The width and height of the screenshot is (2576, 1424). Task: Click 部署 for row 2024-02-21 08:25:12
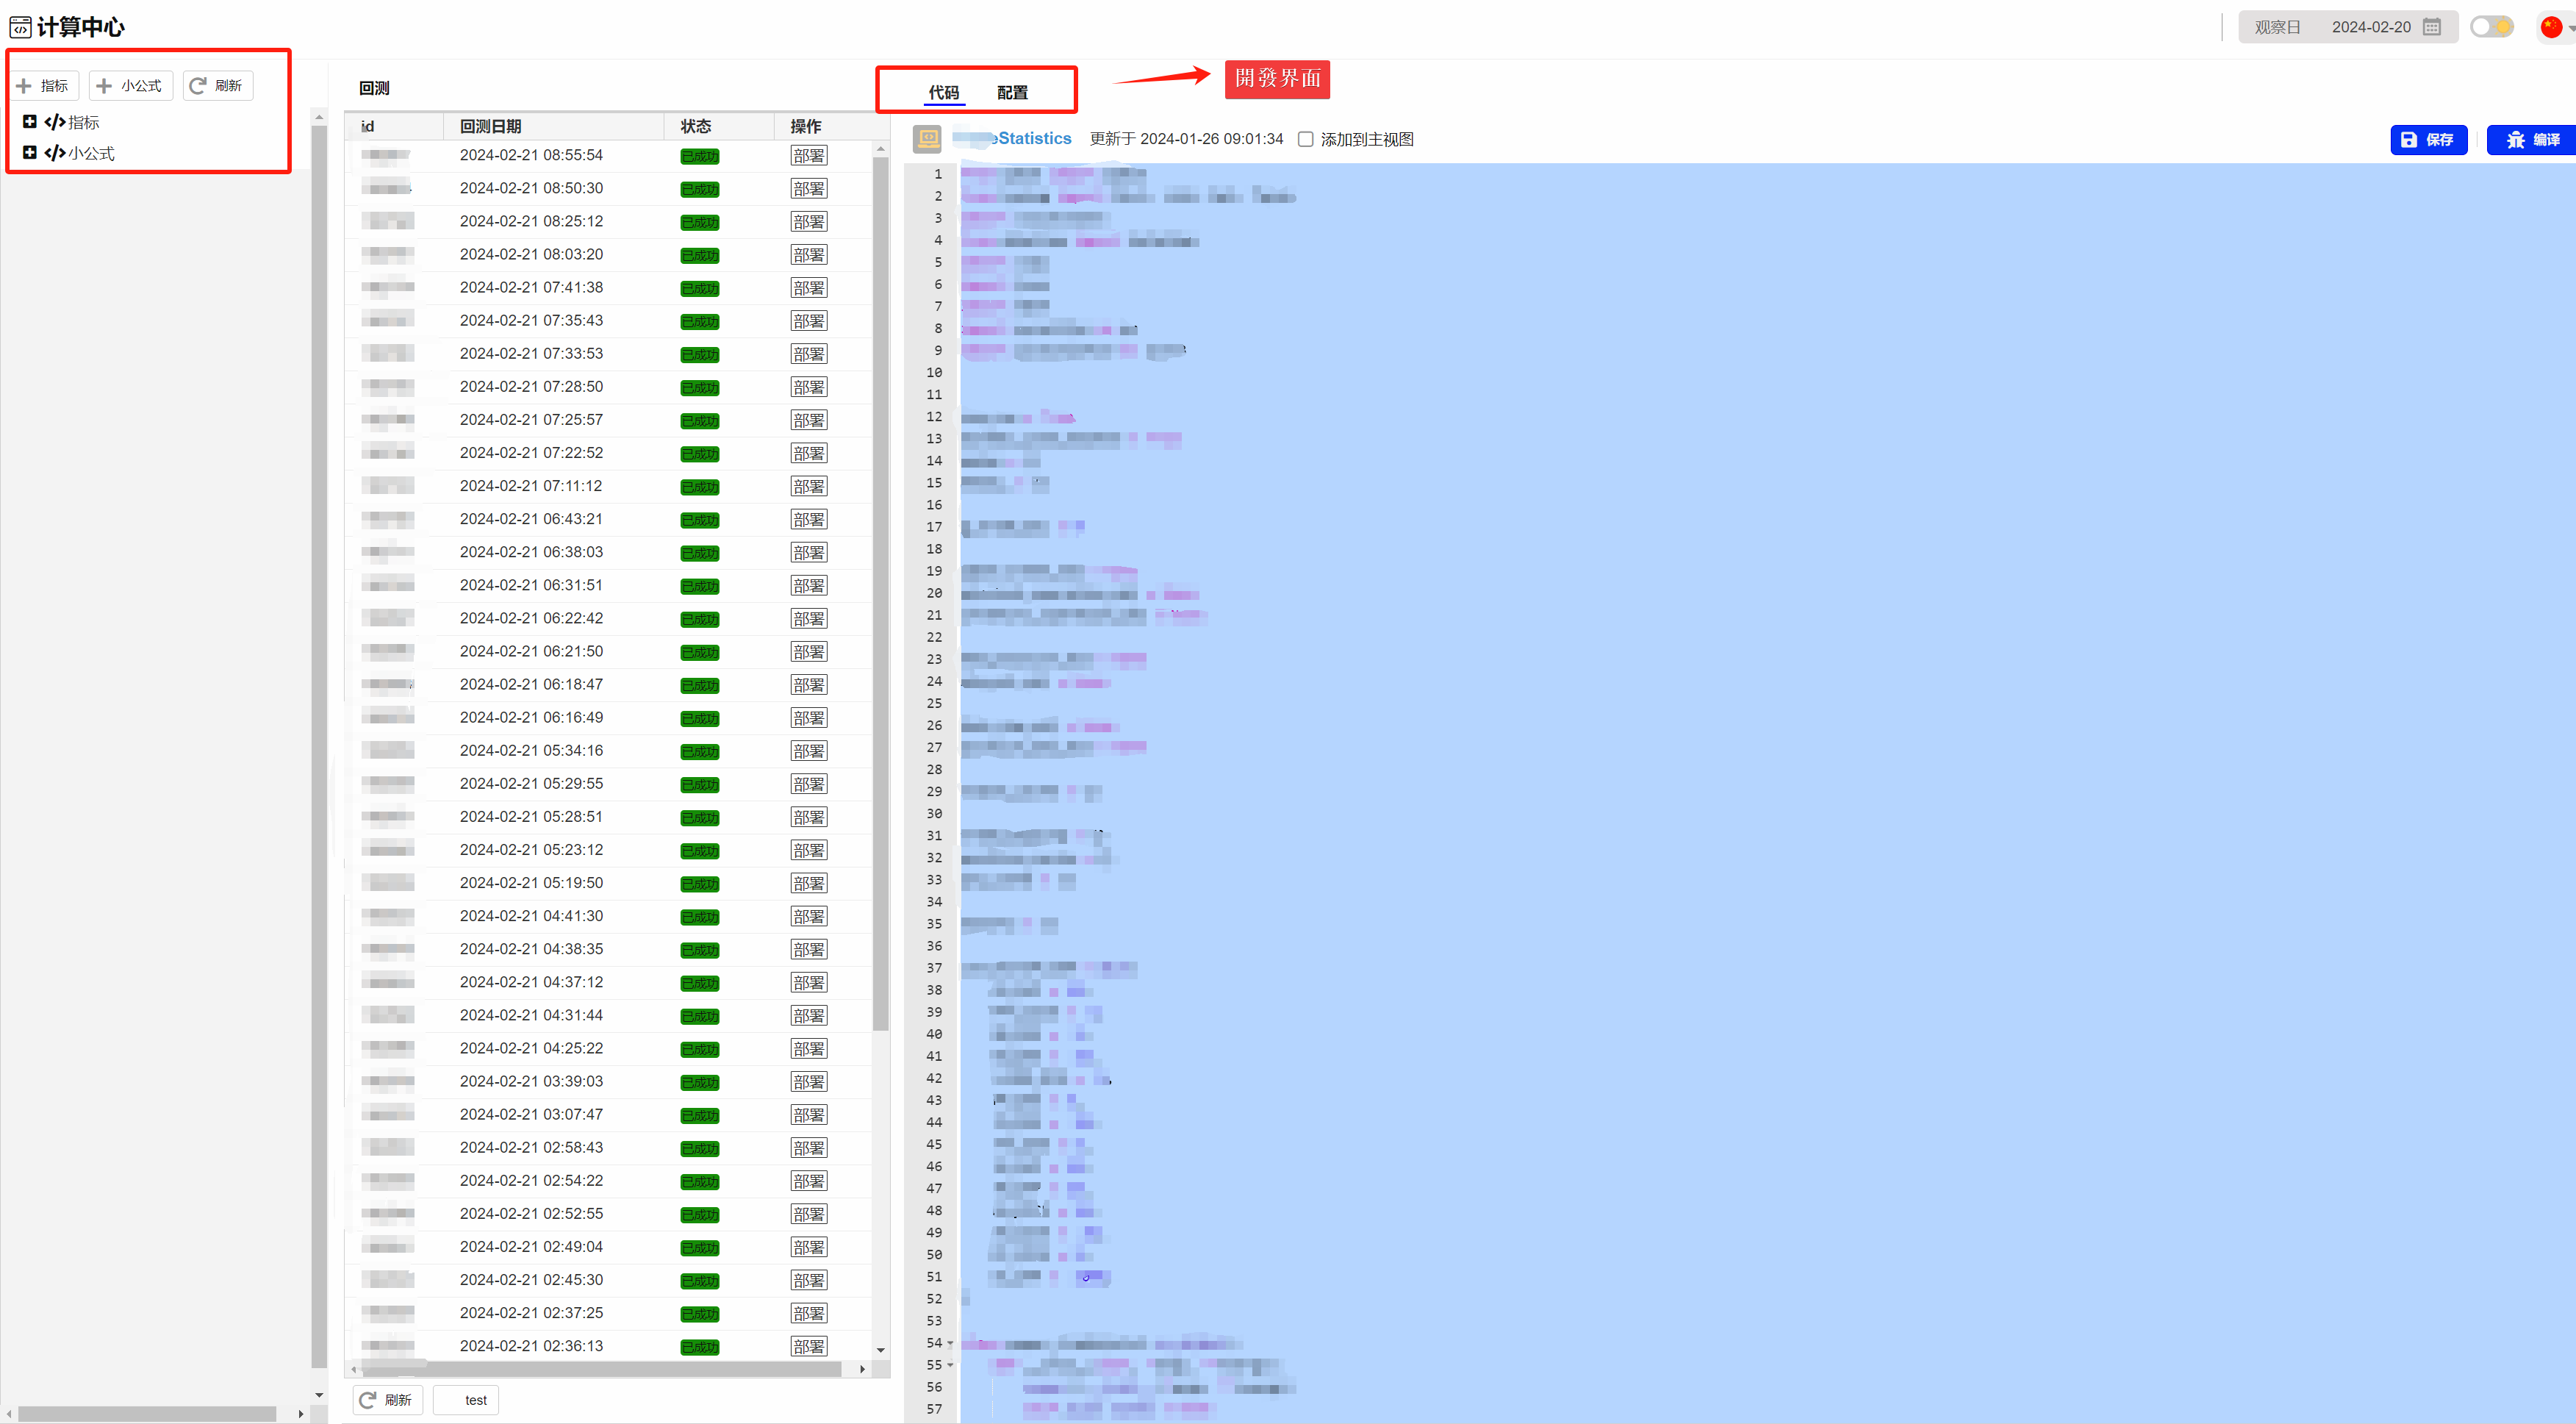809,222
